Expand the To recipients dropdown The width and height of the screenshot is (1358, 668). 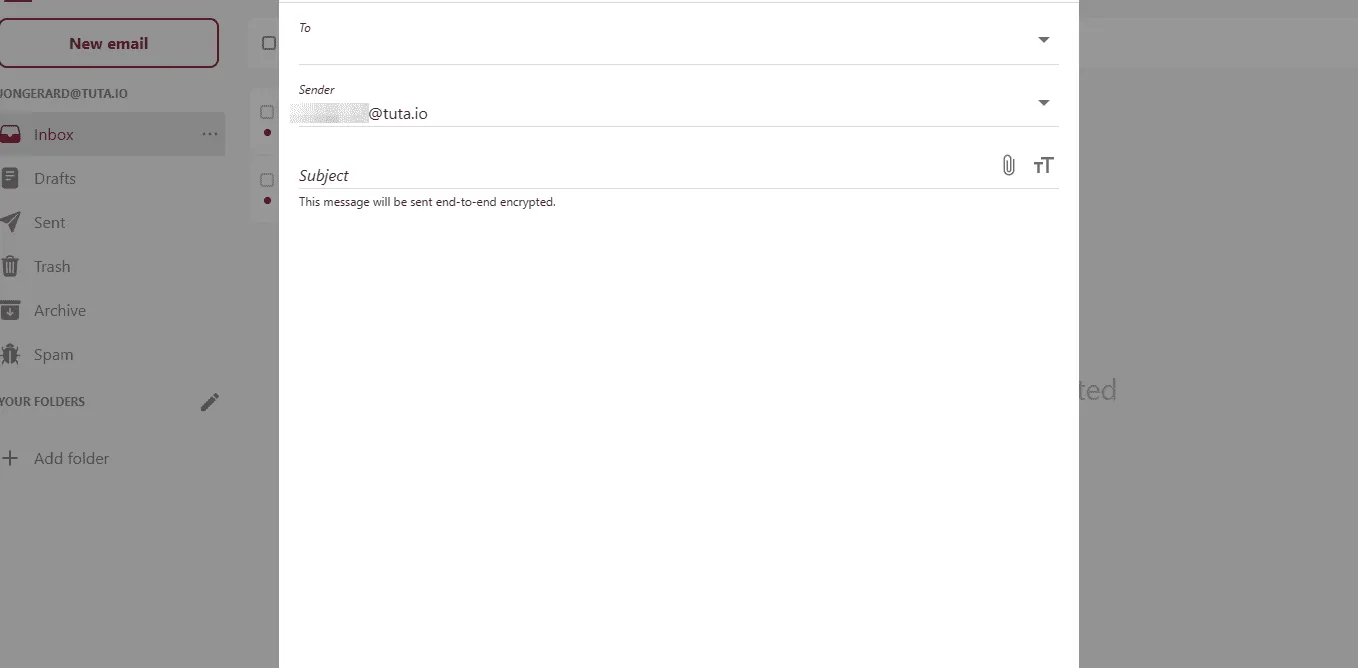(x=1043, y=39)
